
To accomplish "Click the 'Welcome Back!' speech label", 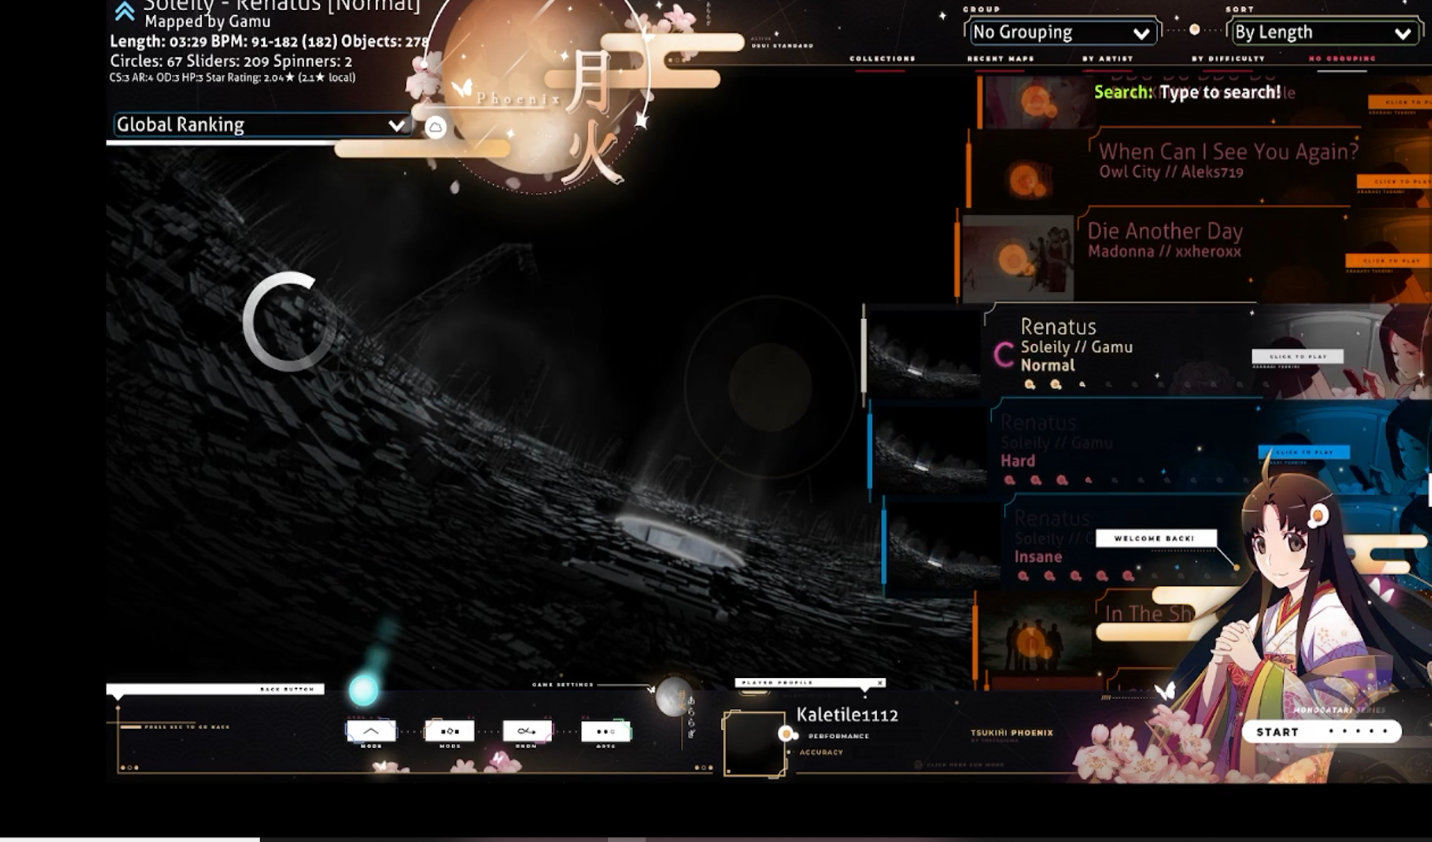I will pos(1155,538).
